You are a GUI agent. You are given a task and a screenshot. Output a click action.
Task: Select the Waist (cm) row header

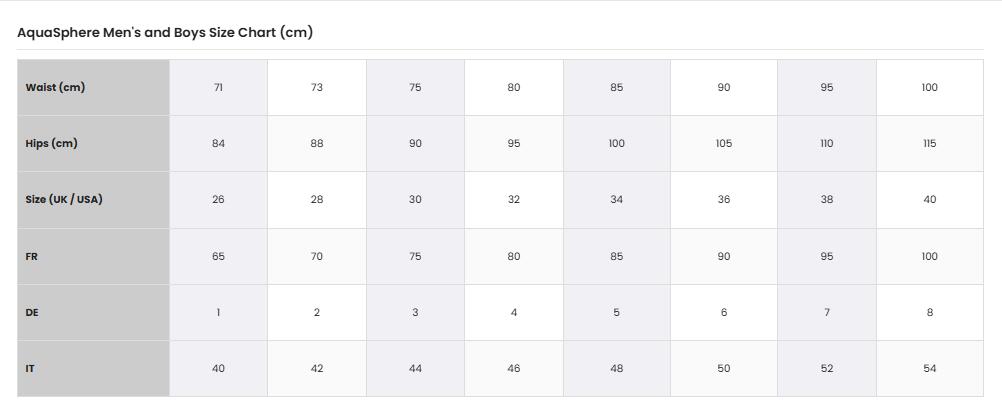[93, 88]
